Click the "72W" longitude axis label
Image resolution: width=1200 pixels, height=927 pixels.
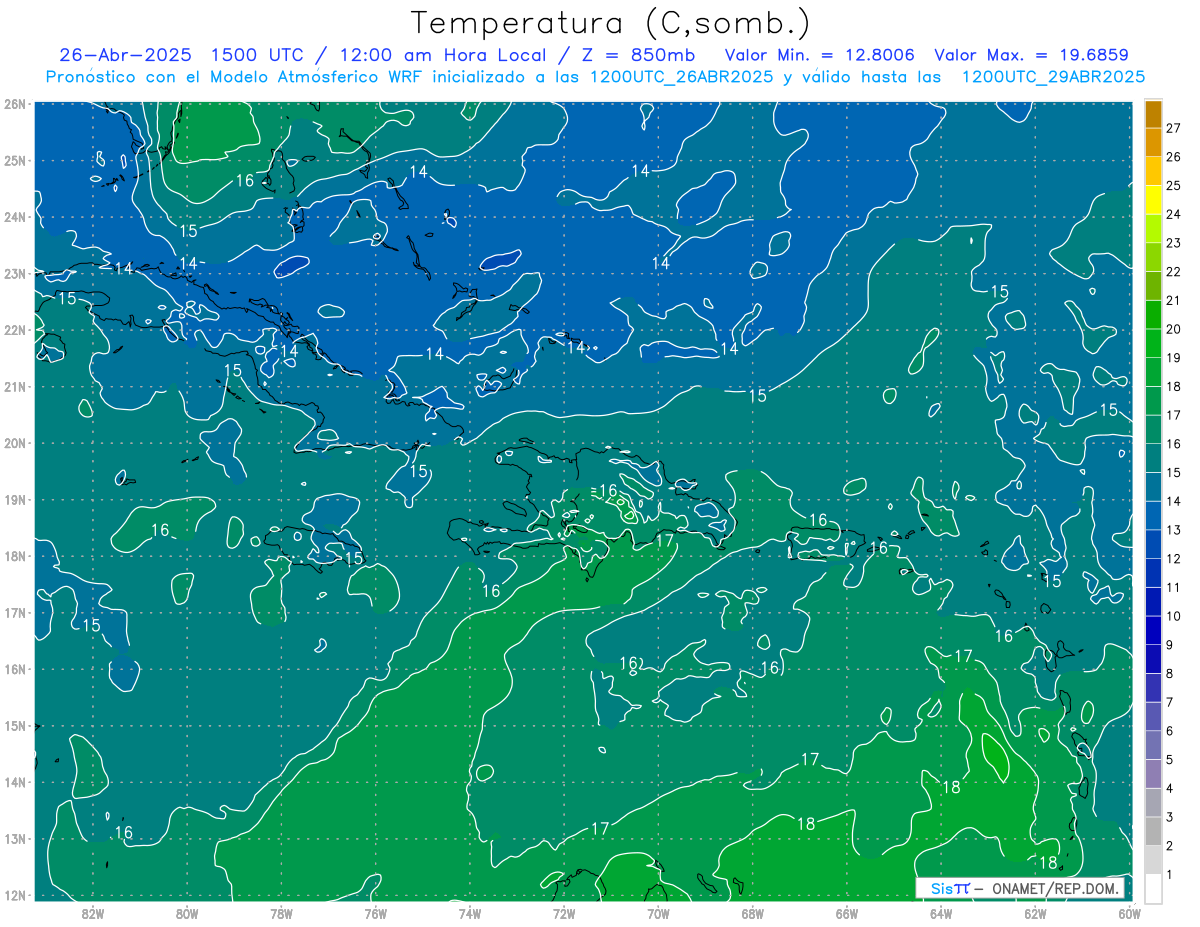[x=564, y=913]
